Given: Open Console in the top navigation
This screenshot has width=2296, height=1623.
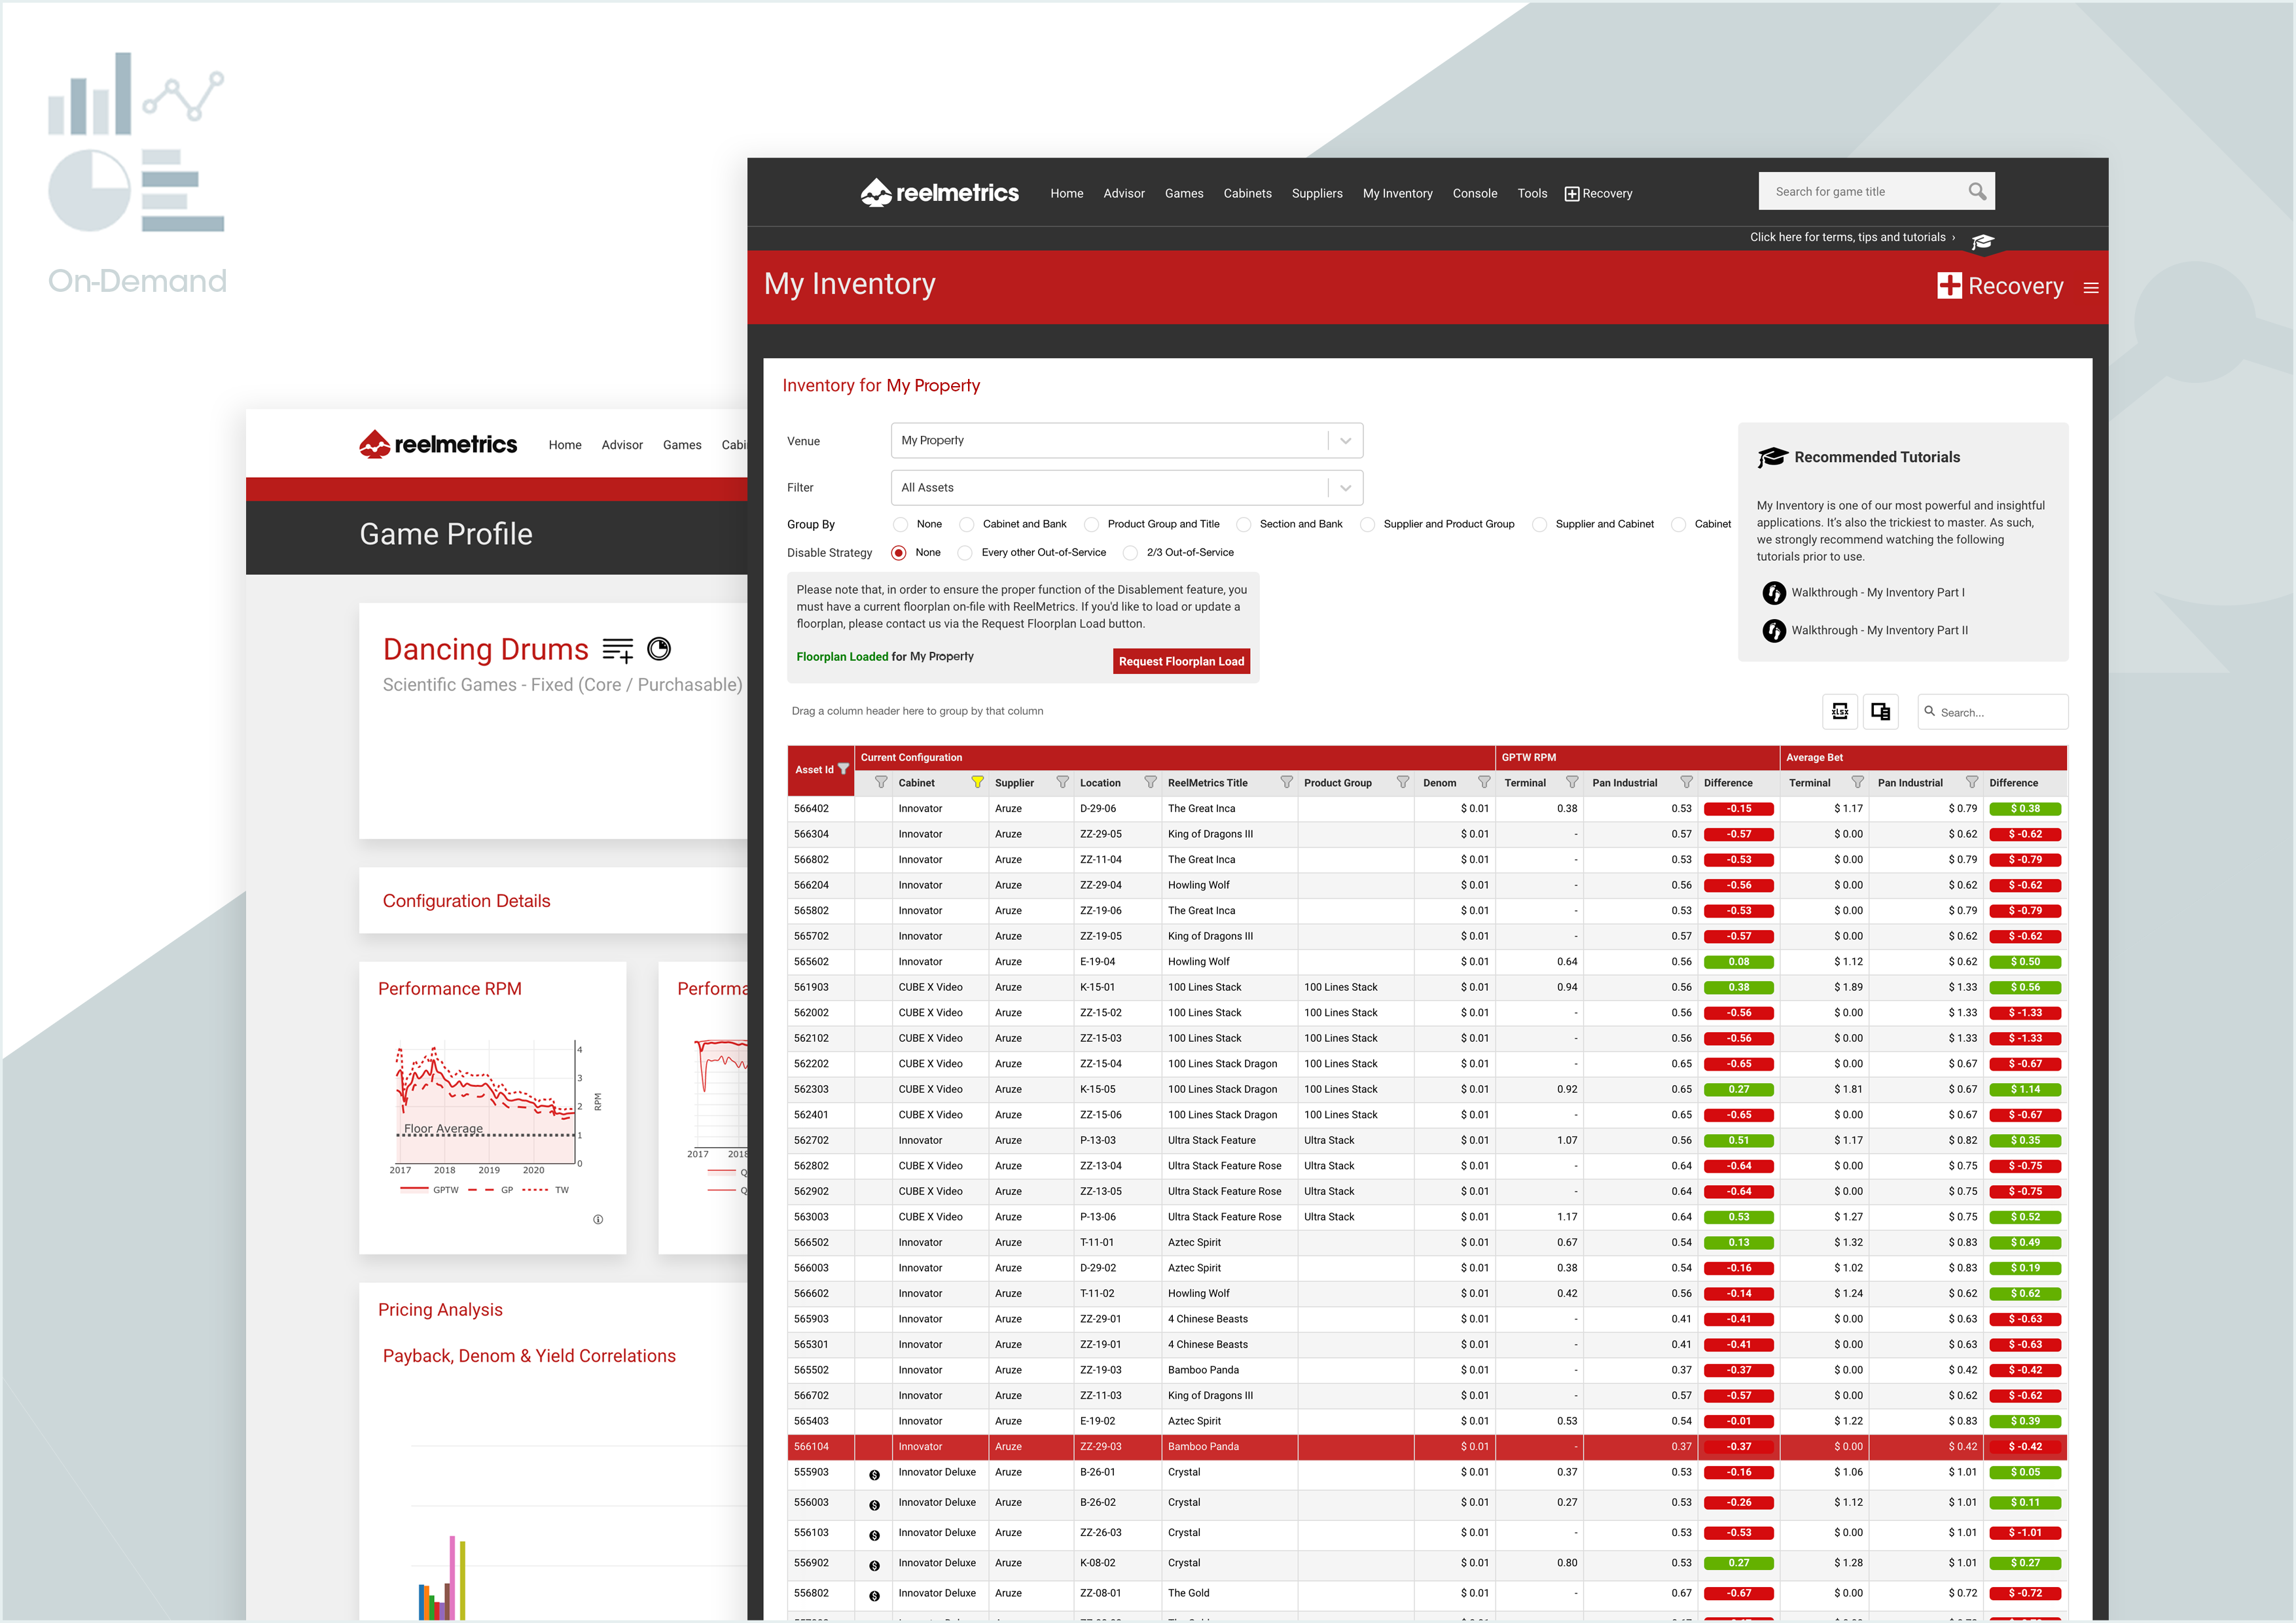Looking at the screenshot, I should coord(1474,193).
